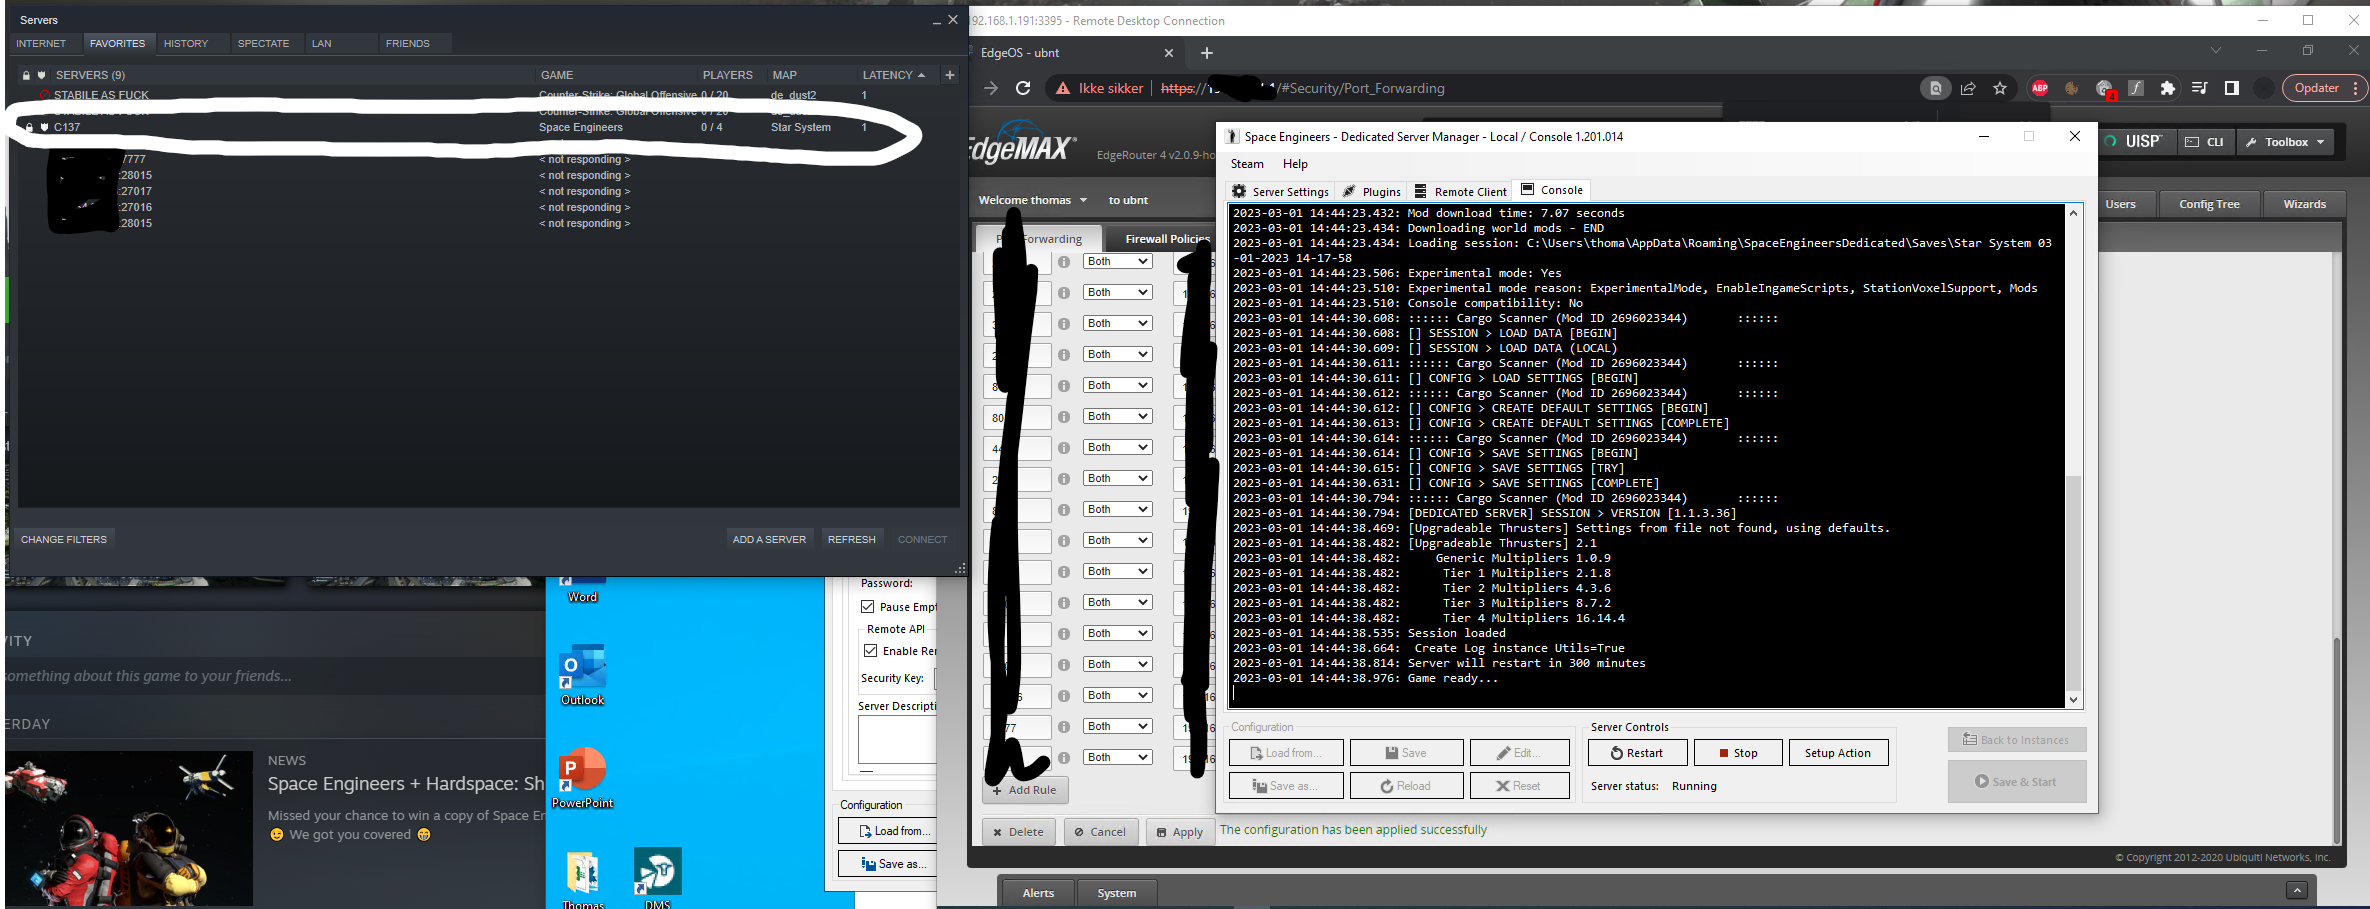Bookmark this page with the star icon
Image resolution: width=2370 pixels, height=909 pixels.
coord(2000,88)
